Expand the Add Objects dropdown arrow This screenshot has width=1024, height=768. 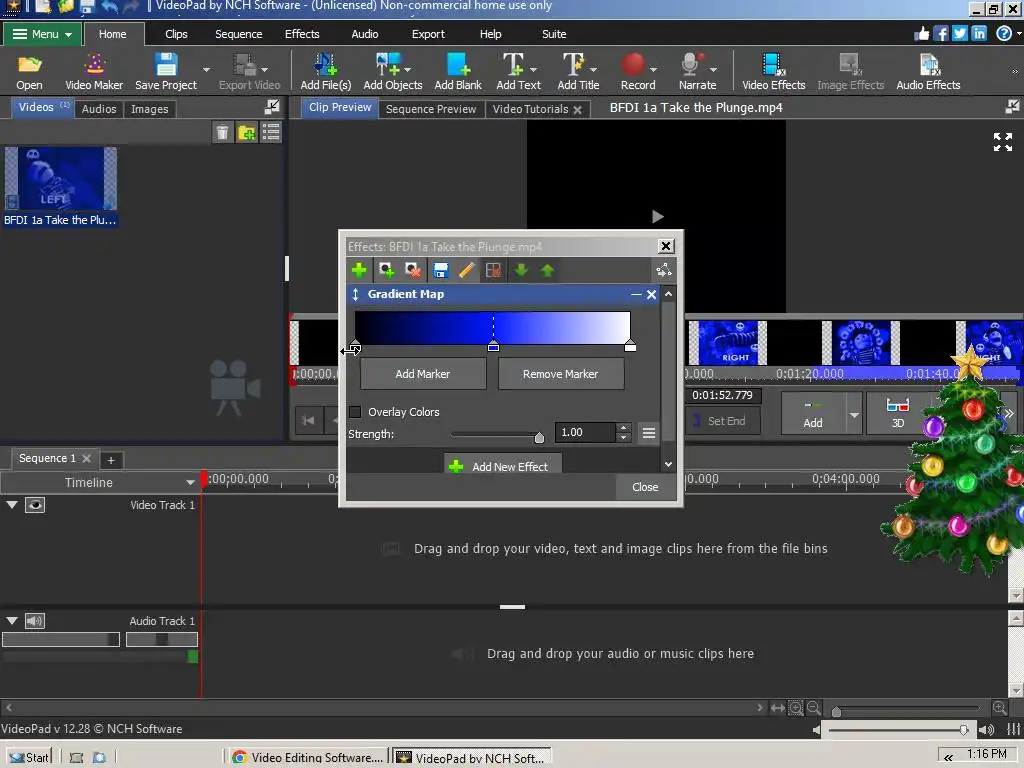(x=408, y=69)
